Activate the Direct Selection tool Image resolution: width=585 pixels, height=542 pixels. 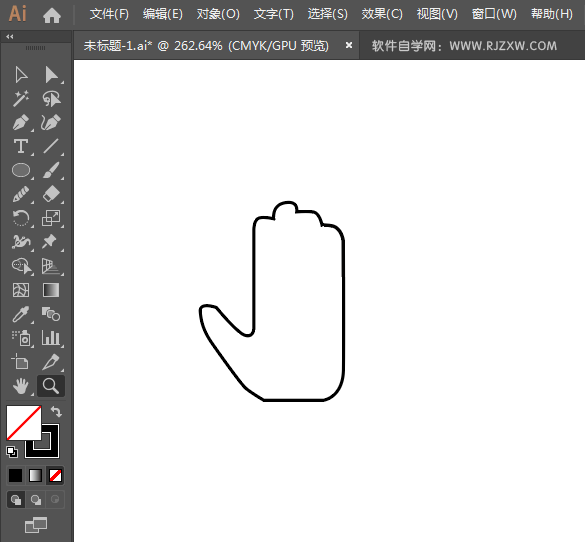(x=51, y=75)
